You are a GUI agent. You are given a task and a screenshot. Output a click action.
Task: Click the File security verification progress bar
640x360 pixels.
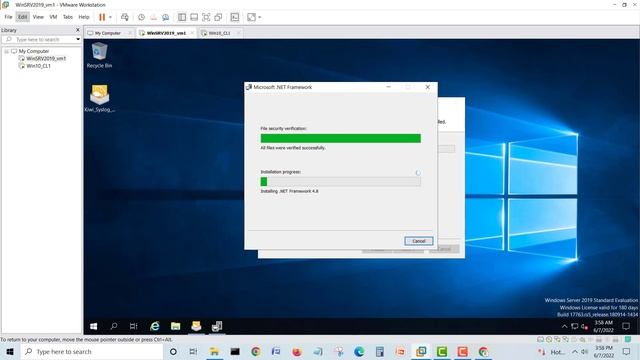pos(340,138)
